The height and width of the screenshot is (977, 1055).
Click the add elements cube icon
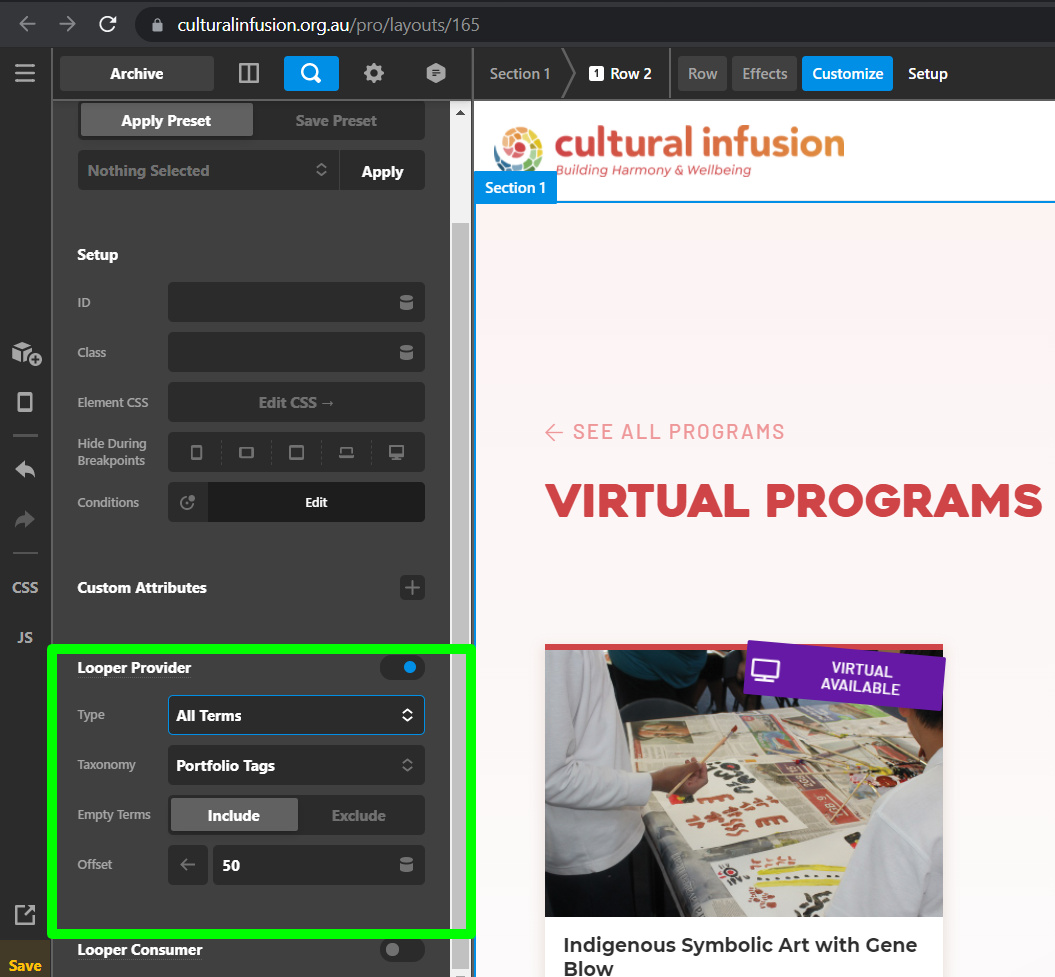tap(26, 353)
